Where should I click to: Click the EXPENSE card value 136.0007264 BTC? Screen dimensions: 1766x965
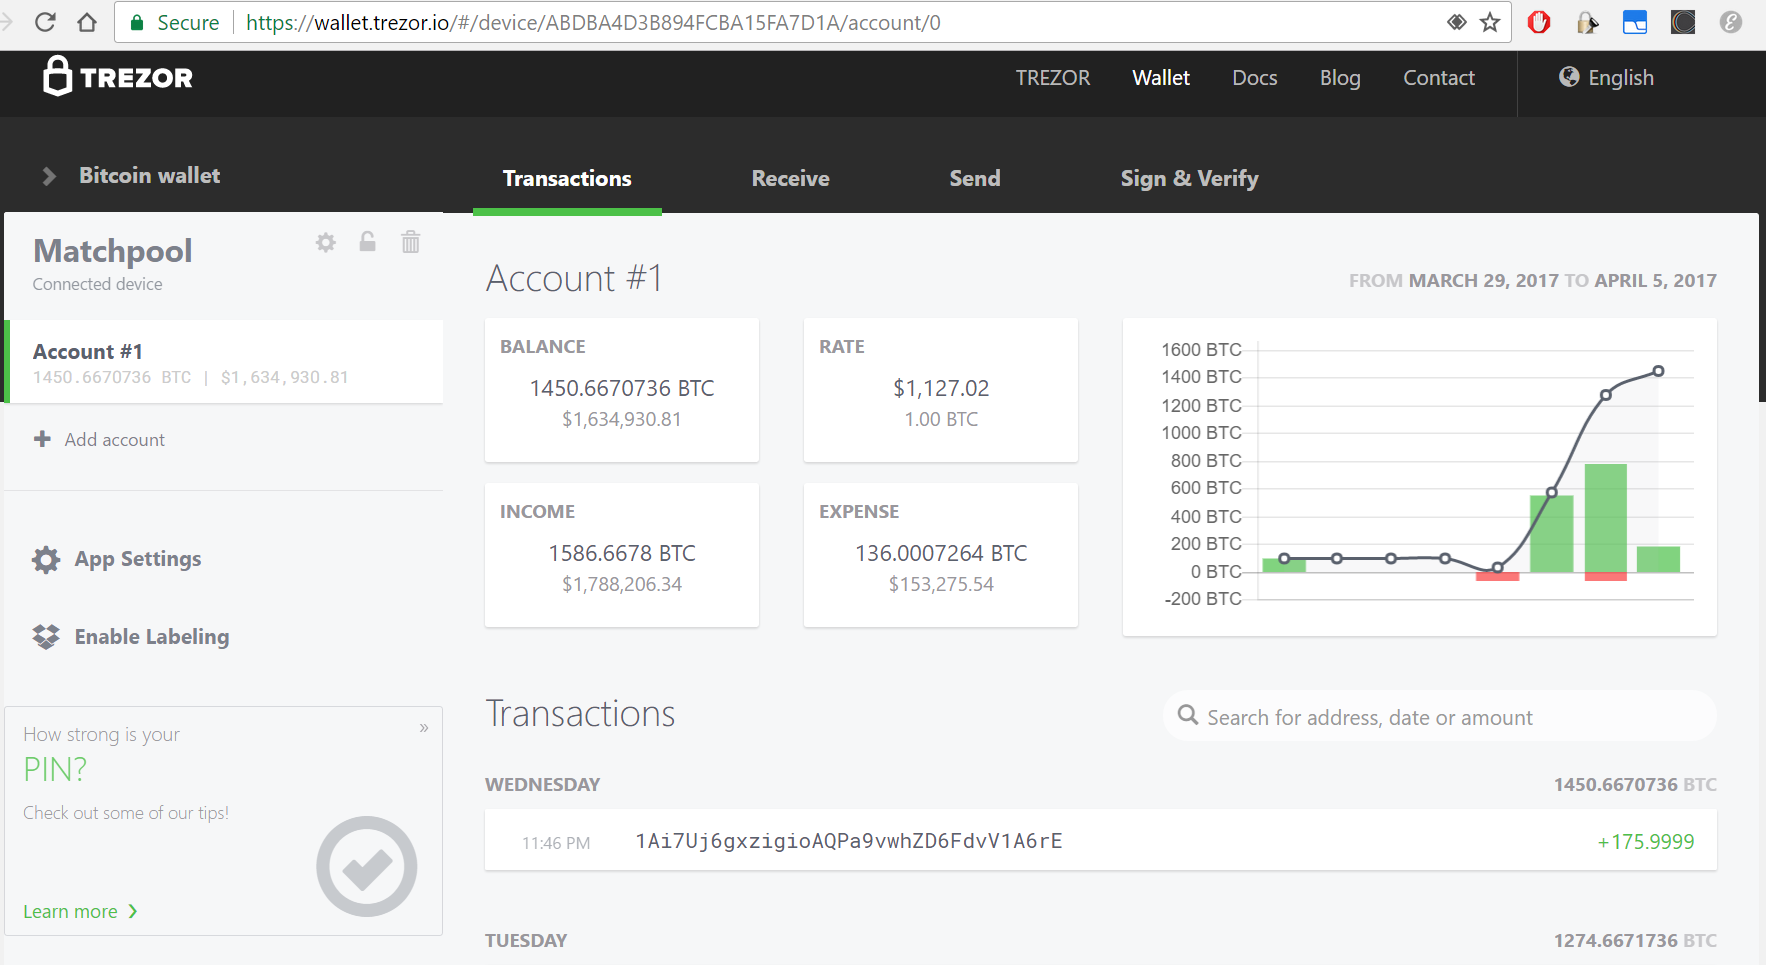tap(941, 553)
